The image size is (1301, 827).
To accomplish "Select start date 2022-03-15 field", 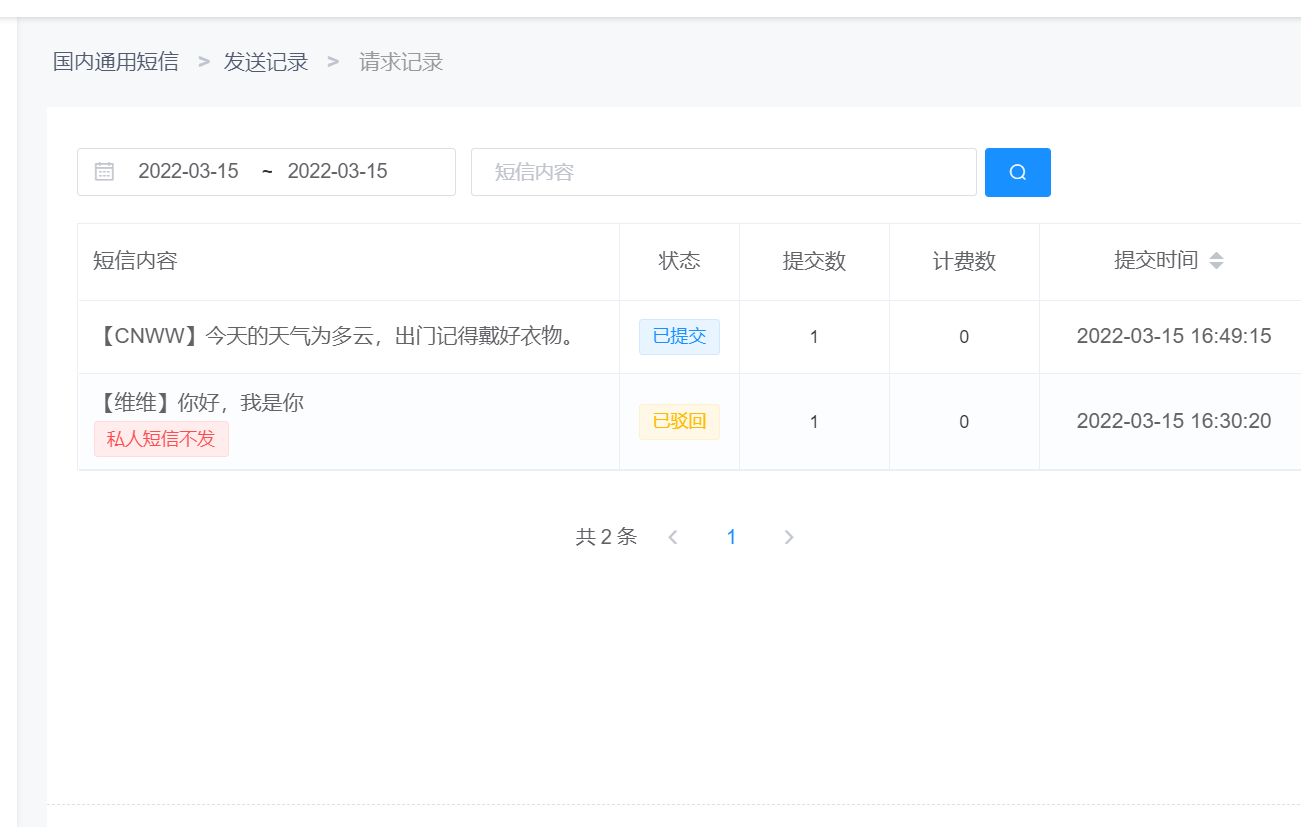I will pyautogui.click(x=188, y=171).
